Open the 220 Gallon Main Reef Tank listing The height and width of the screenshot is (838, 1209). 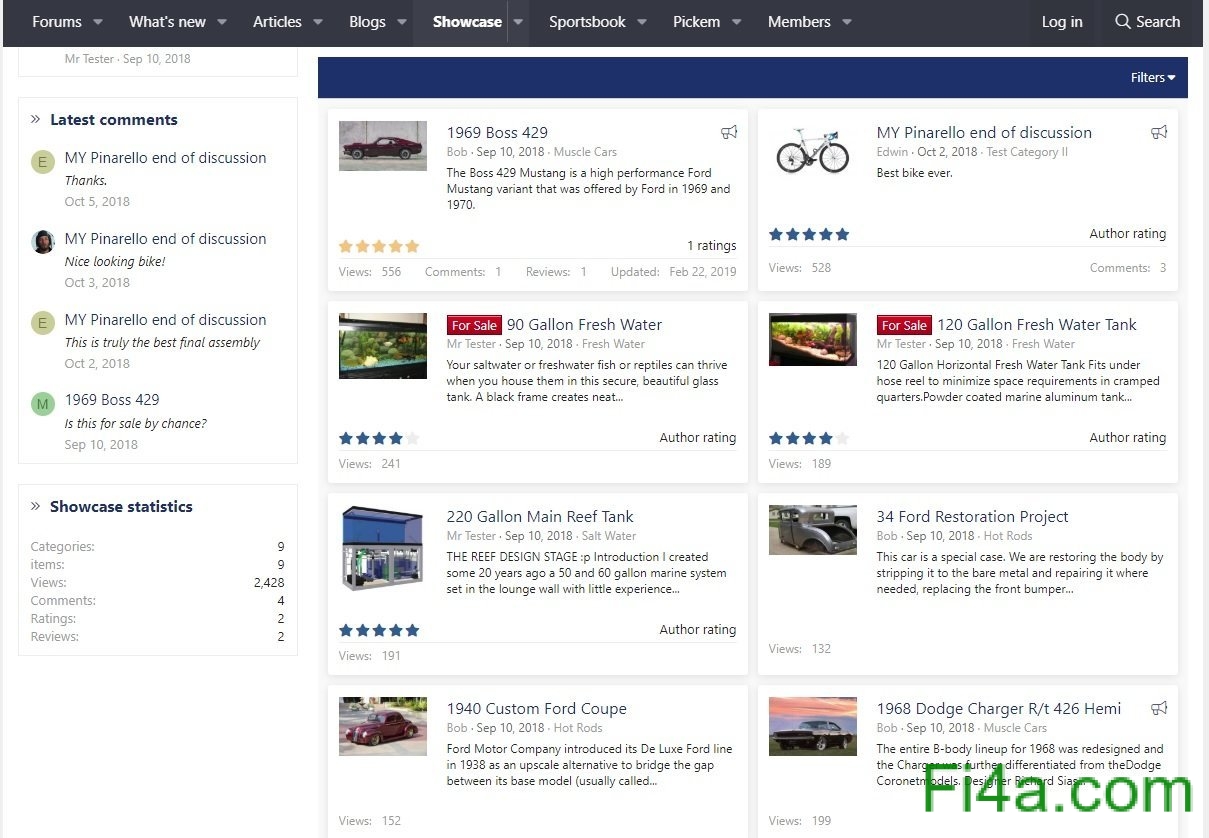pos(540,516)
